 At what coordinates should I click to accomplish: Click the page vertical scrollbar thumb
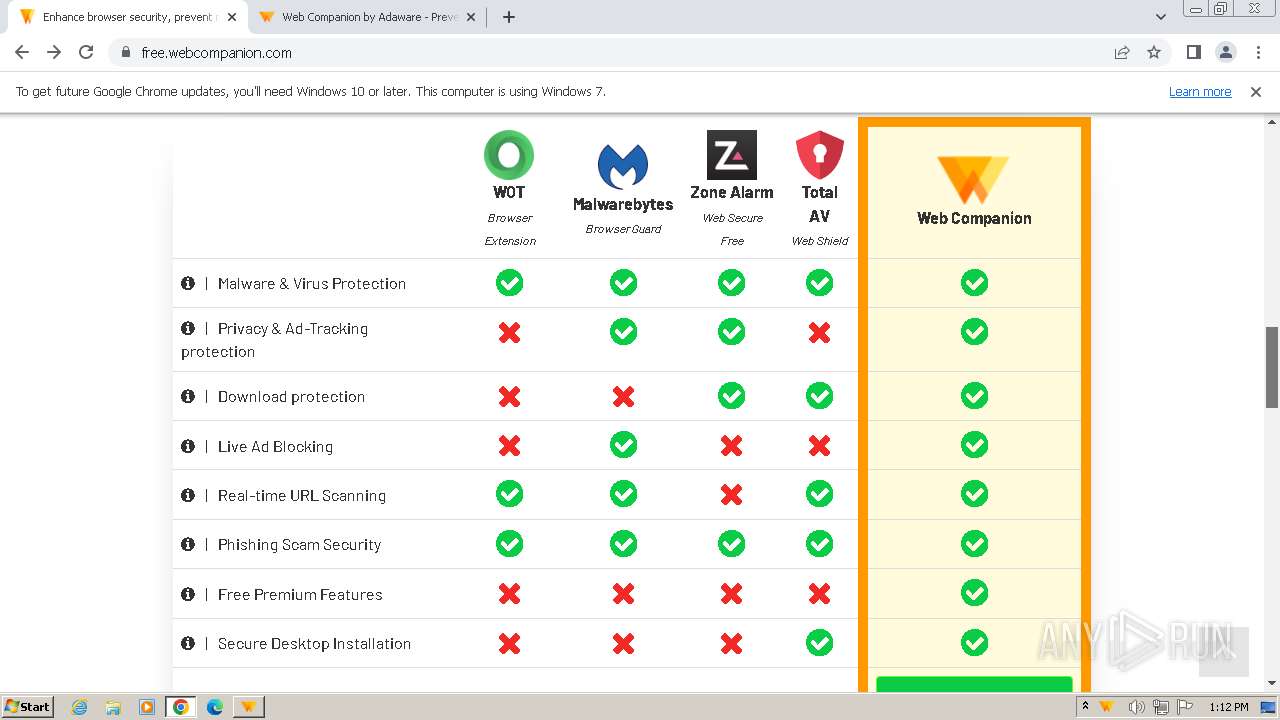click(x=1272, y=367)
